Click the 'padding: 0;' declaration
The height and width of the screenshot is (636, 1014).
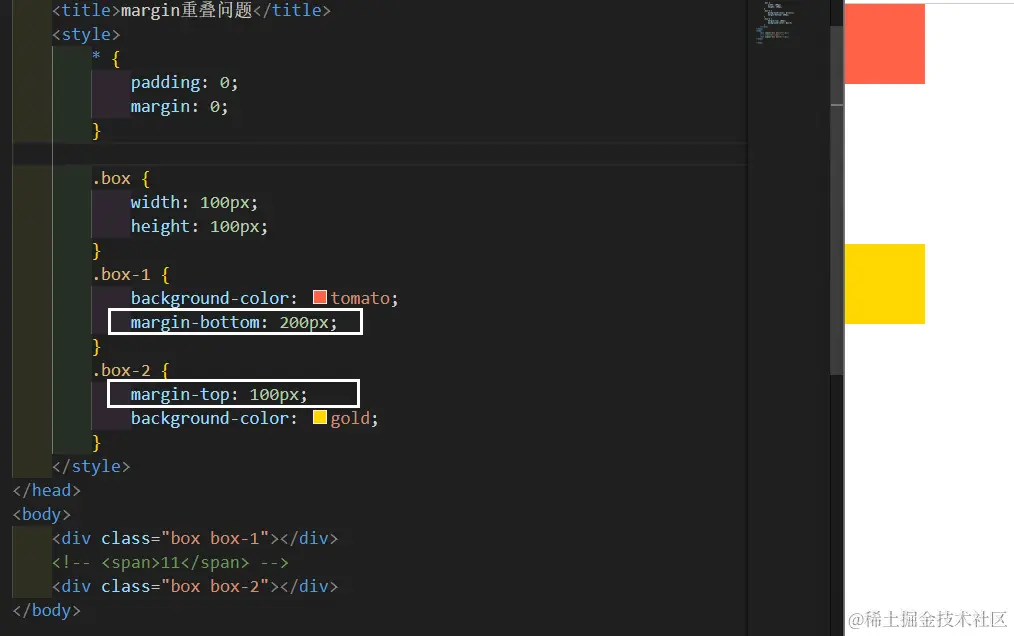tap(184, 82)
